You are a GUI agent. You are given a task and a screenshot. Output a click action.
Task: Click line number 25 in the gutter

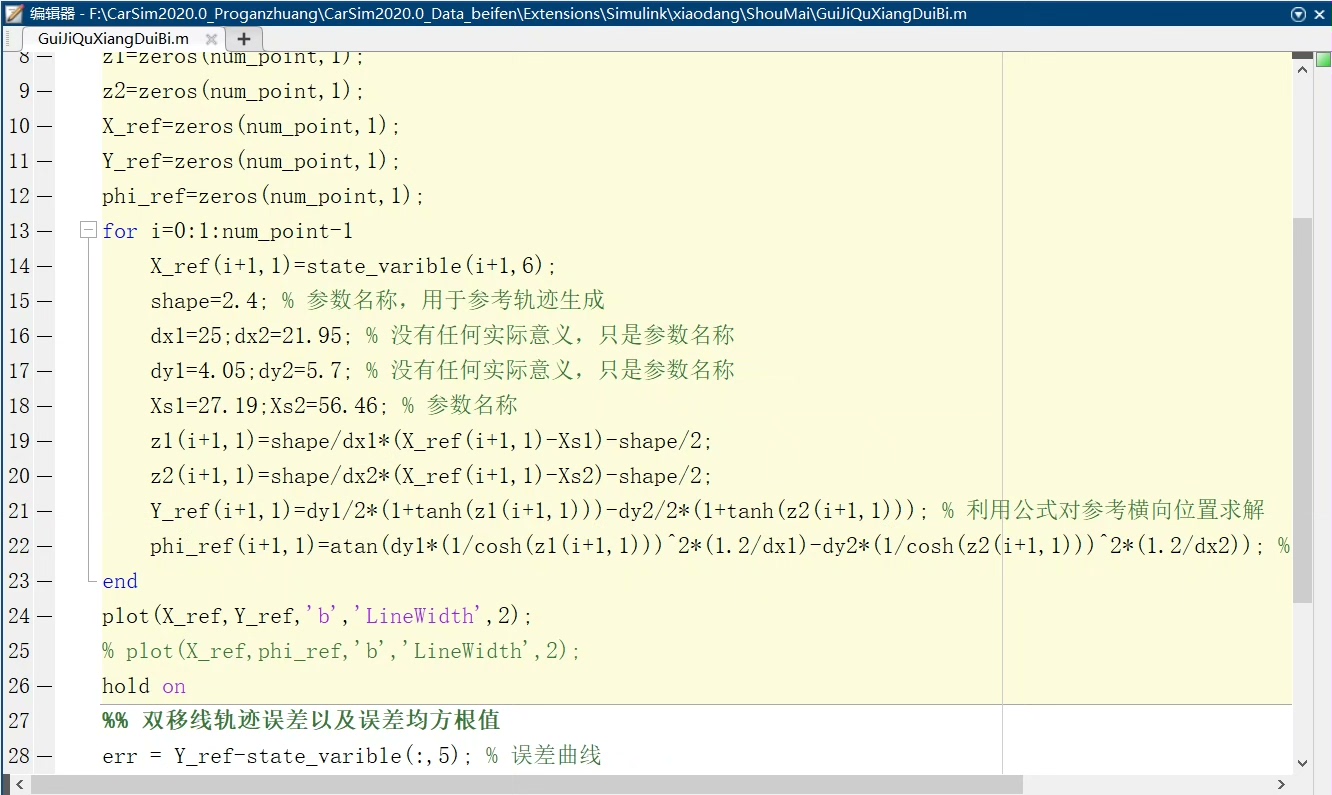(19, 651)
